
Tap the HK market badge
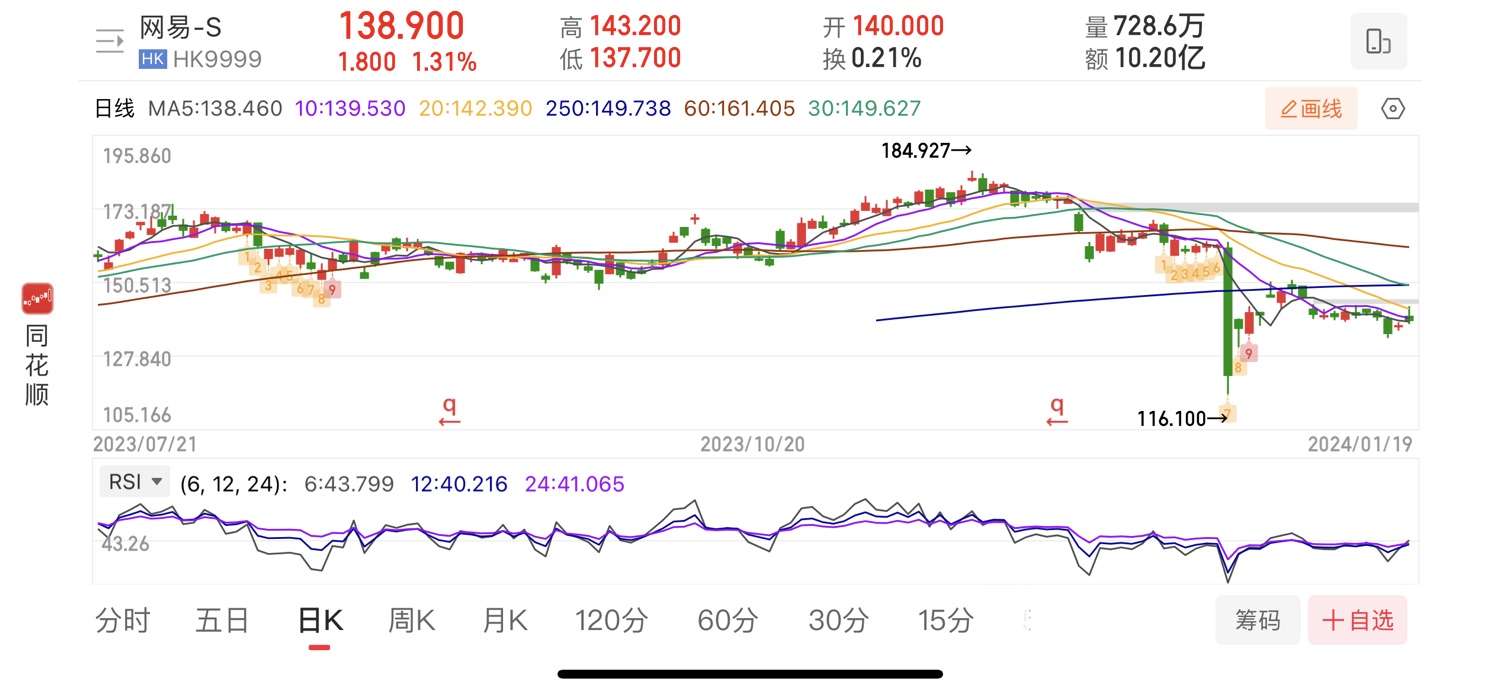point(152,59)
